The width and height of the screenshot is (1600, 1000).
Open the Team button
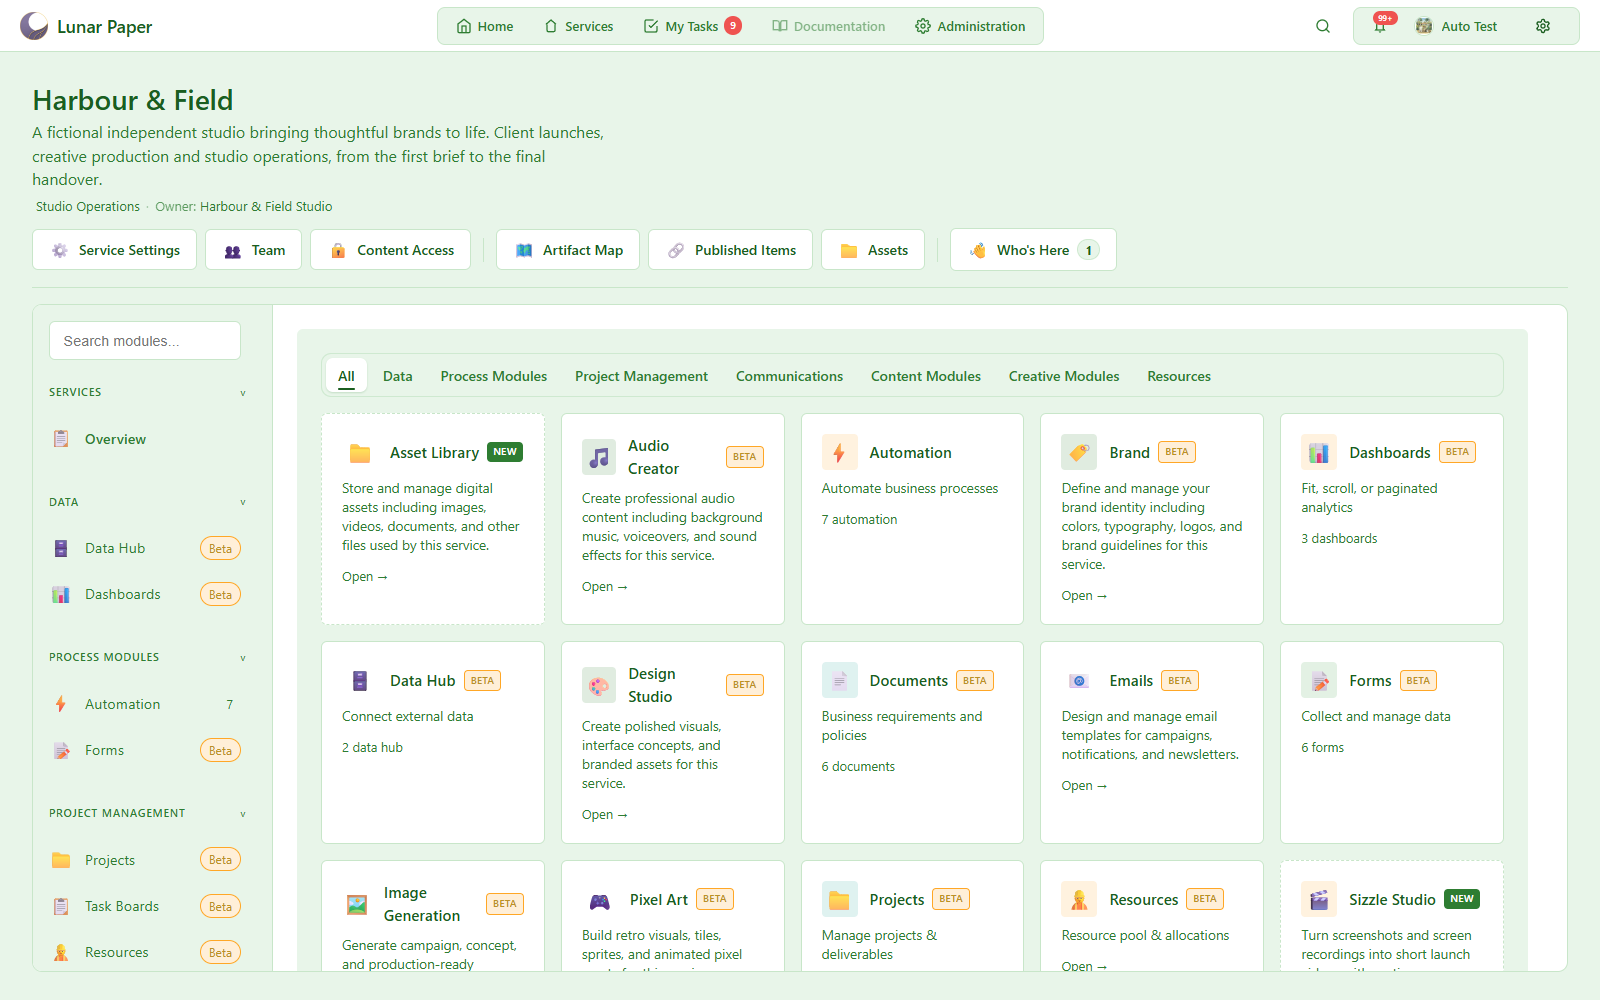(x=253, y=250)
